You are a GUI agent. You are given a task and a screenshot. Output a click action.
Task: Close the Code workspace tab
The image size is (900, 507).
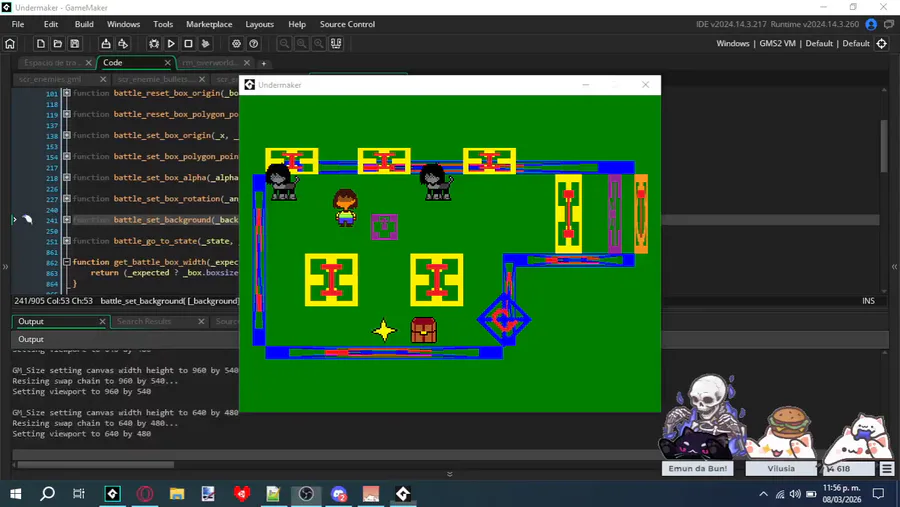pos(168,63)
